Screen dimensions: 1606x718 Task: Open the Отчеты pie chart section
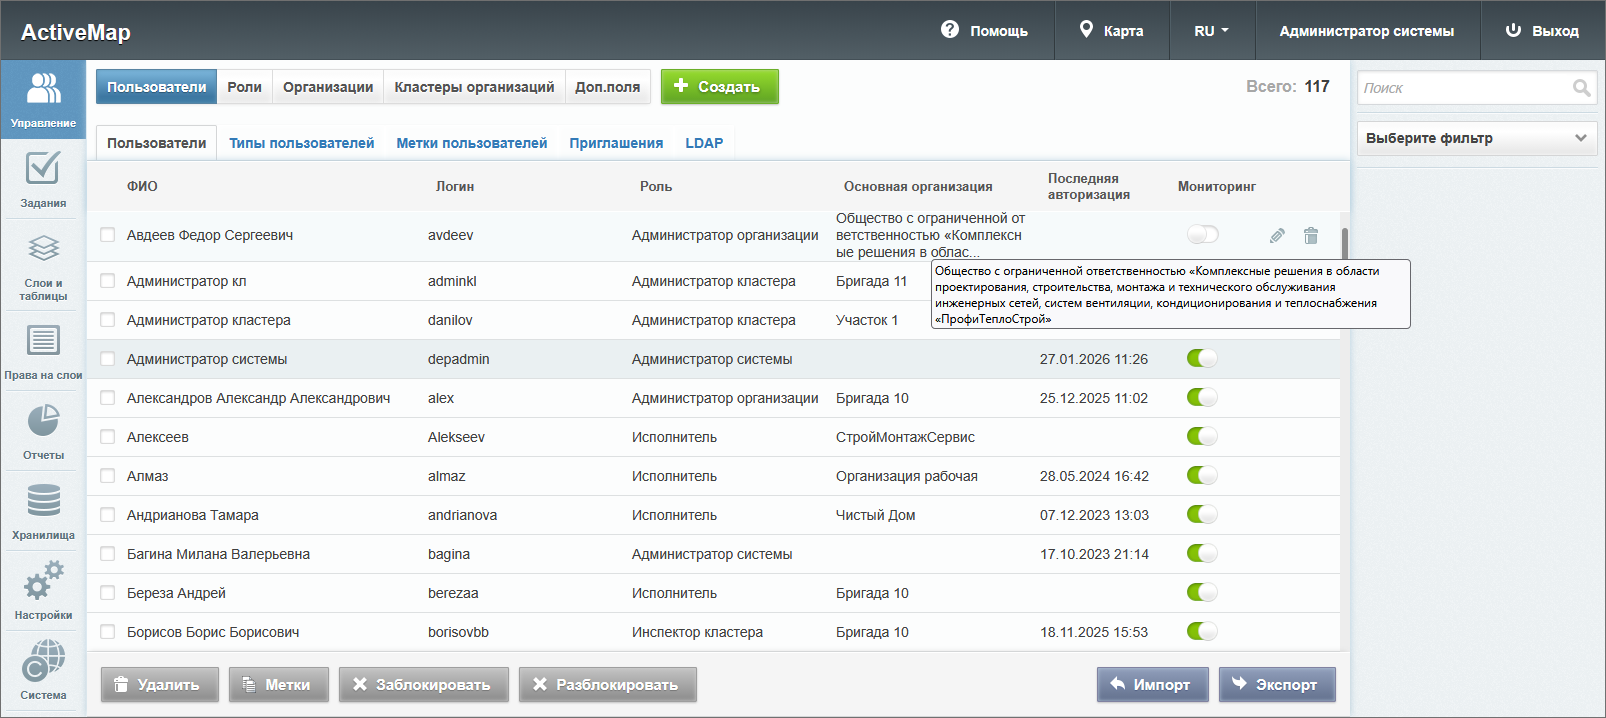coord(43,431)
